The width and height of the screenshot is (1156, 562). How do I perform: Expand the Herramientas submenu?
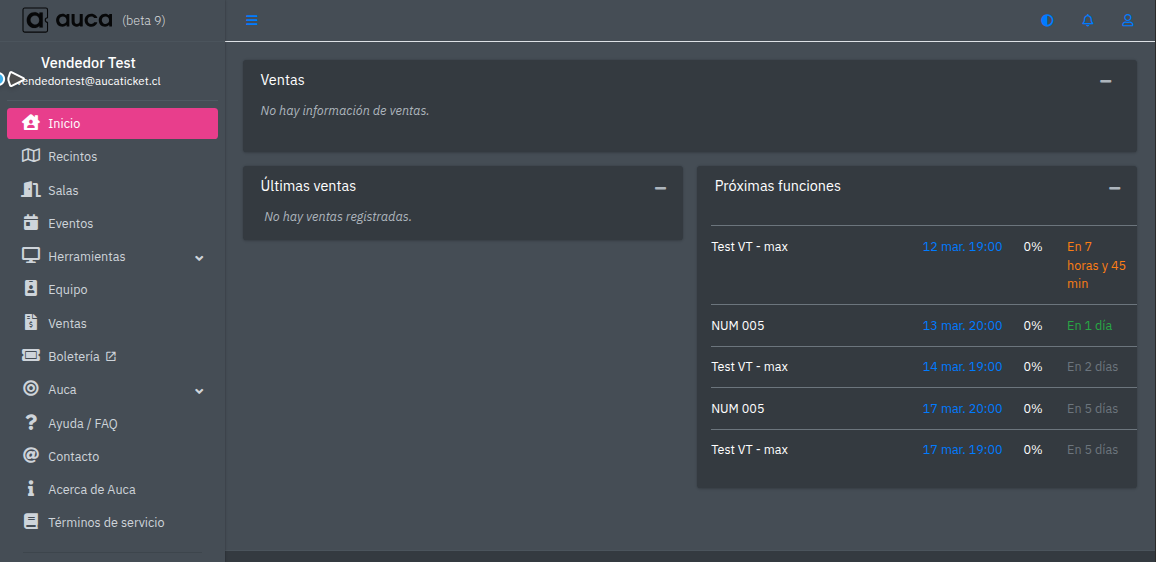[x=199, y=257]
